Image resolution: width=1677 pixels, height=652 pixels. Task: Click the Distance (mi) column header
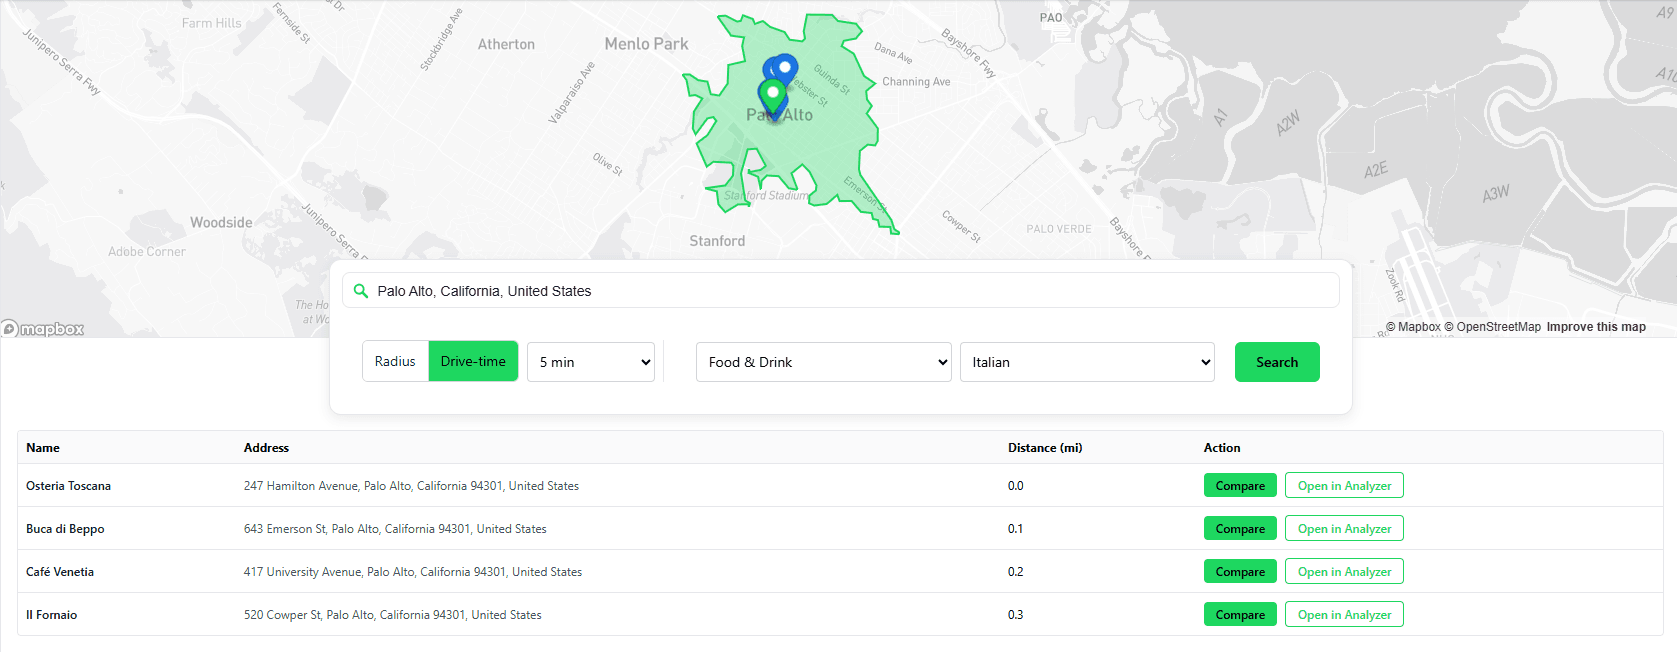1045,448
